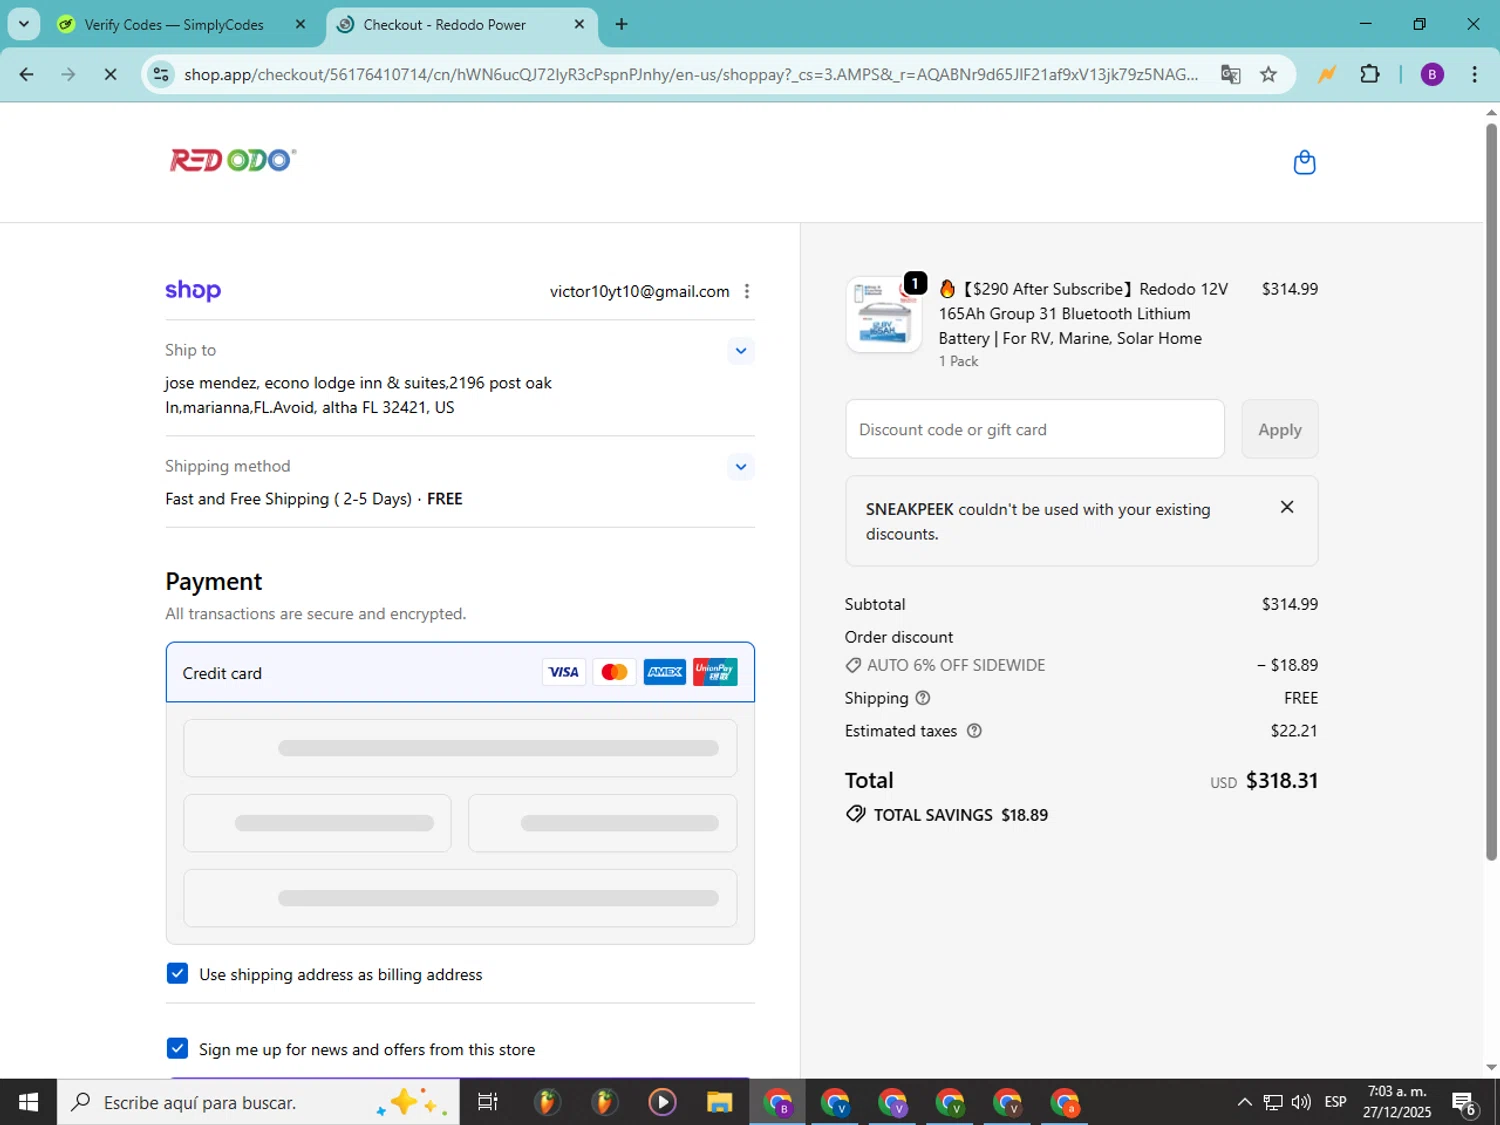Dismiss the SNEAKPEEK discount error message
Image resolution: width=1500 pixels, height=1125 pixels.
(x=1287, y=507)
